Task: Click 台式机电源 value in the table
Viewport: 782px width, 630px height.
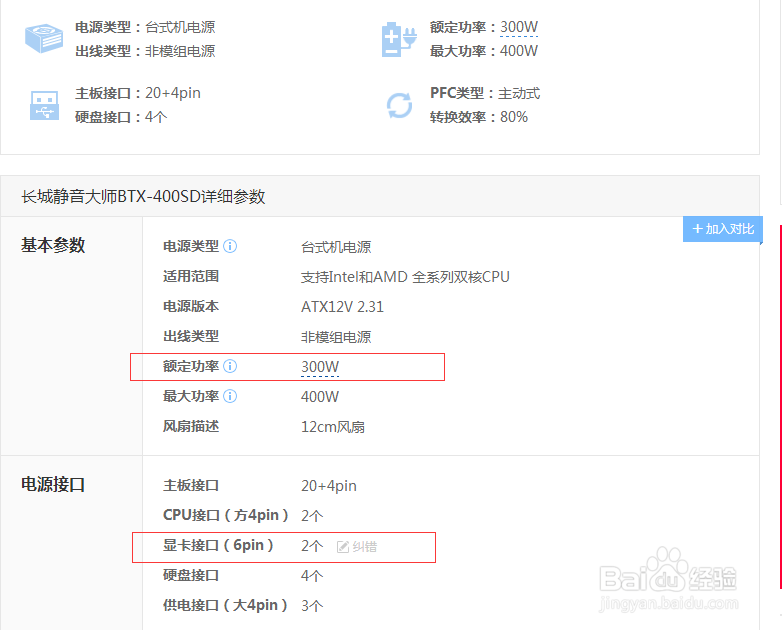Action: coord(336,247)
